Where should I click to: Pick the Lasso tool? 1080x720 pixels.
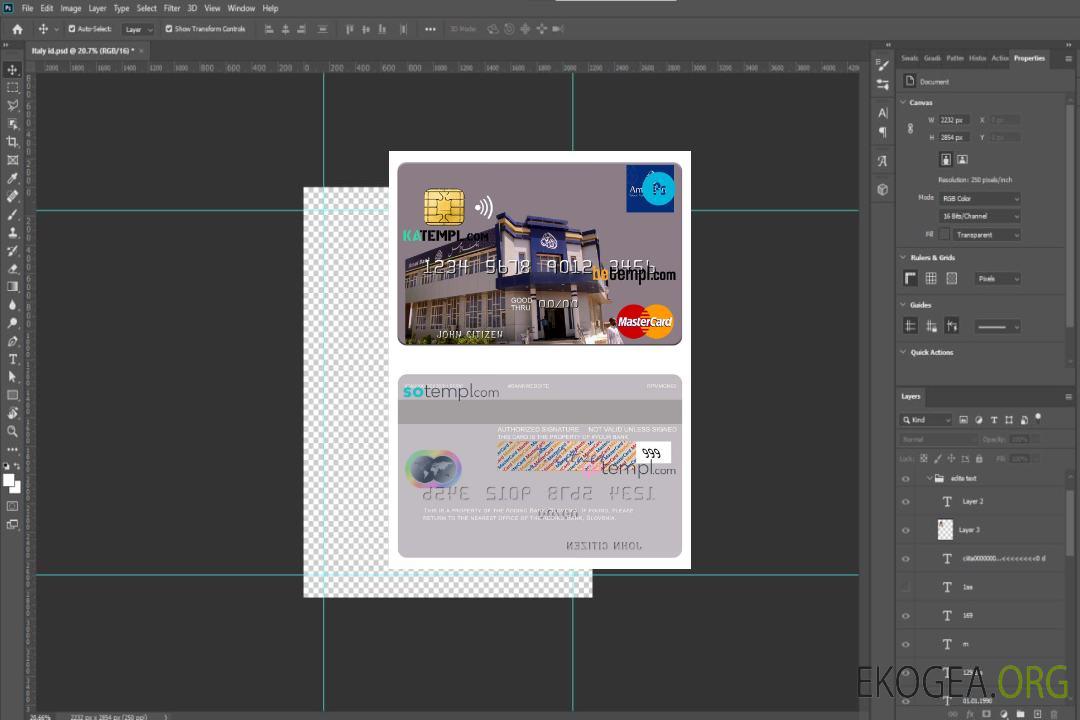pos(13,105)
